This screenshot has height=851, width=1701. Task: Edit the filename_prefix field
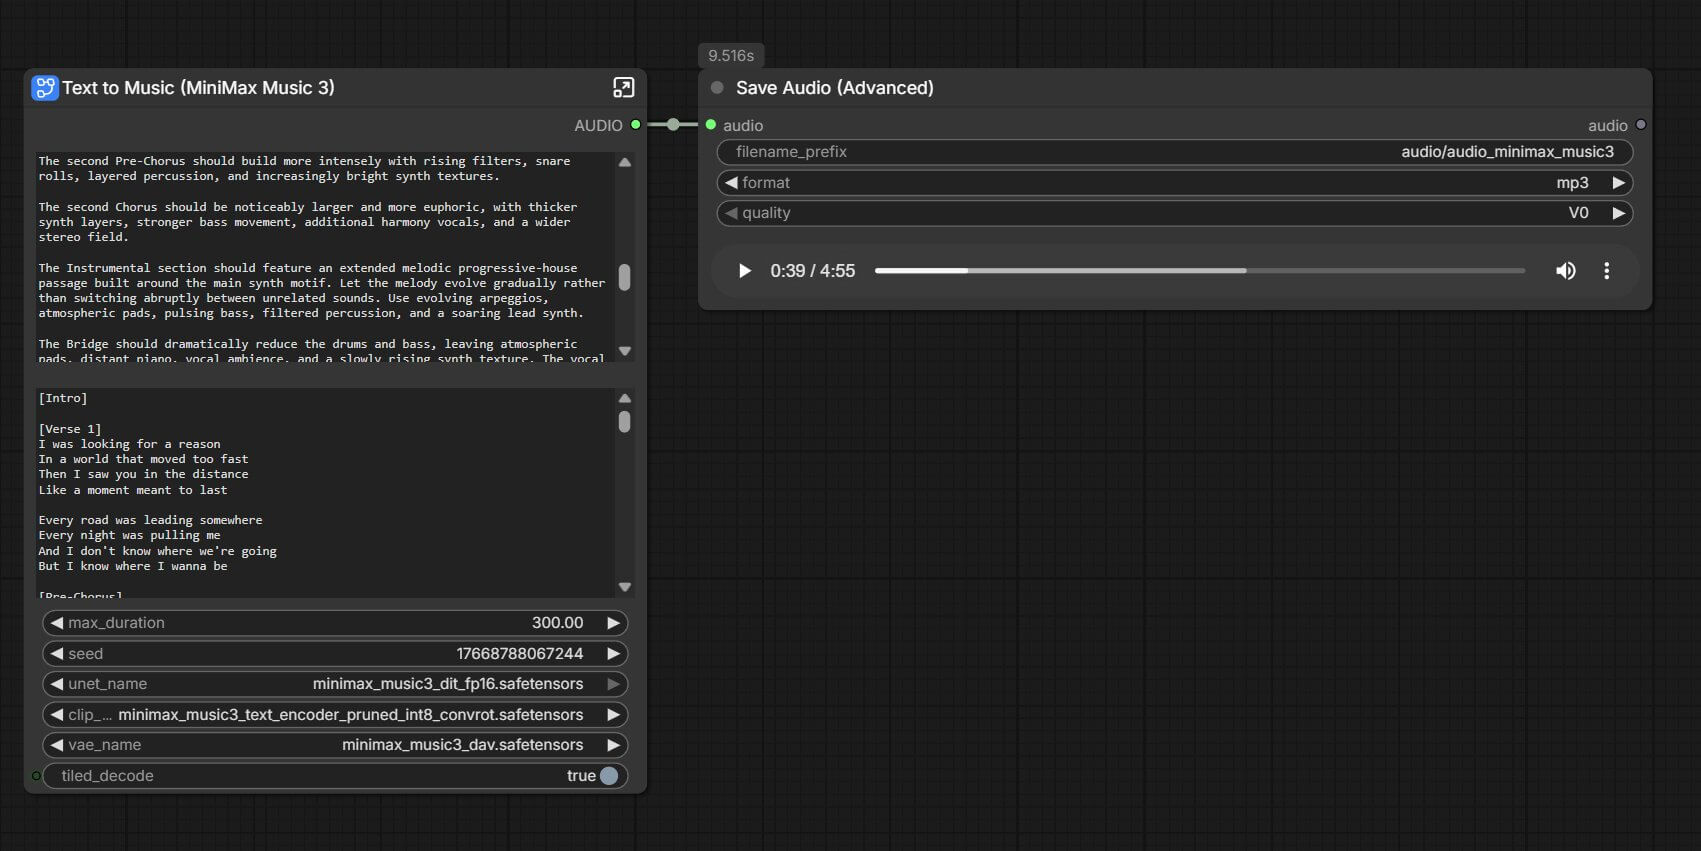click(1175, 152)
